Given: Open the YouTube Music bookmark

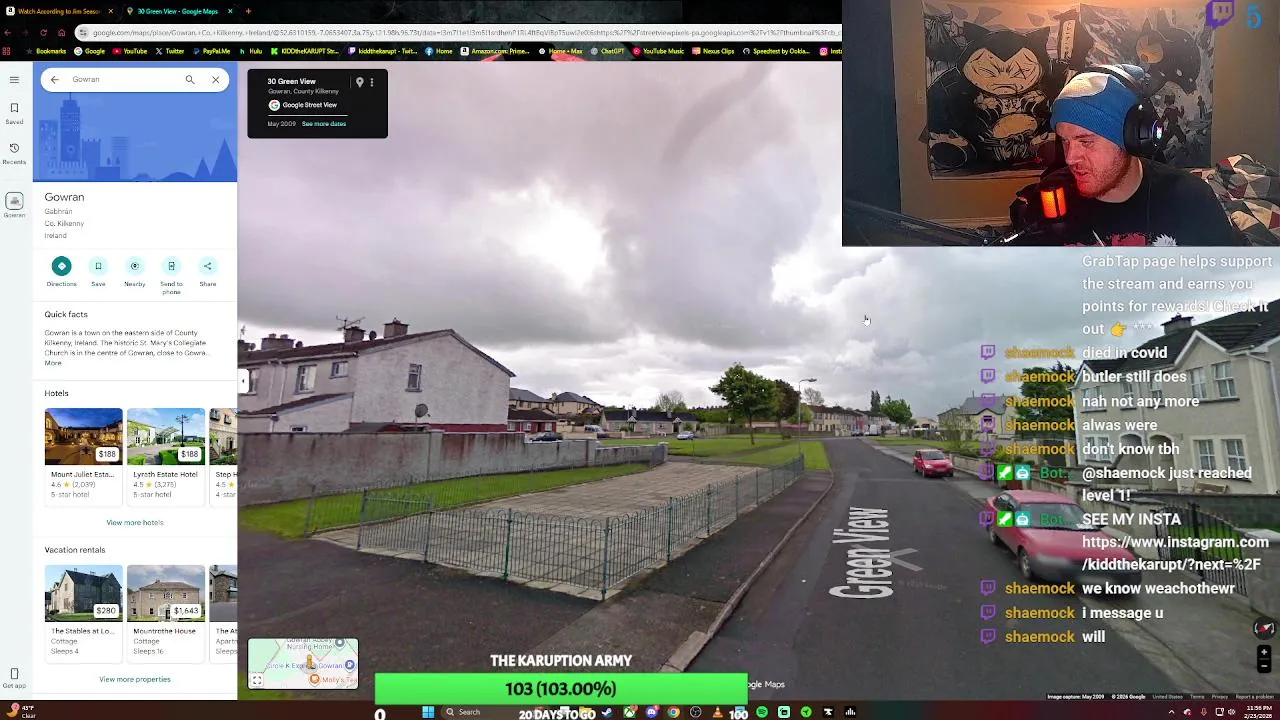Looking at the screenshot, I should pyautogui.click(x=658, y=51).
